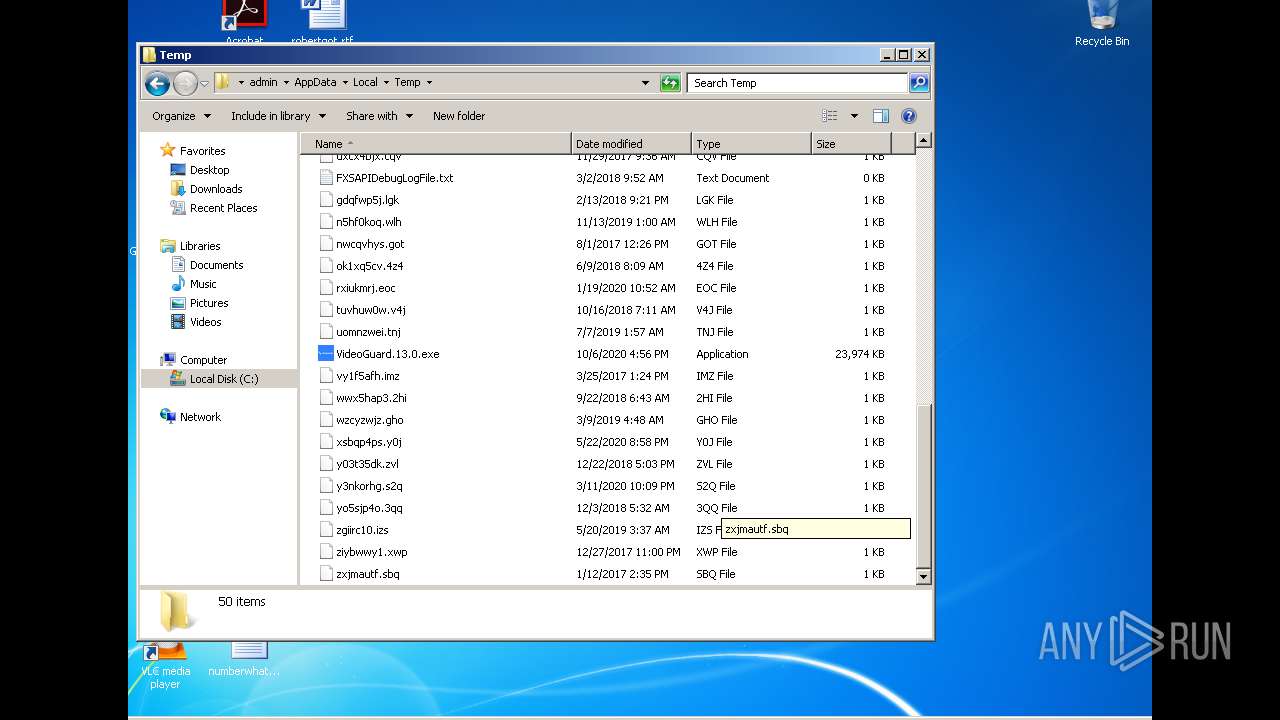Open Recent Places in Favorites
The height and width of the screenshot is (720, 1280).
[223, 208]
